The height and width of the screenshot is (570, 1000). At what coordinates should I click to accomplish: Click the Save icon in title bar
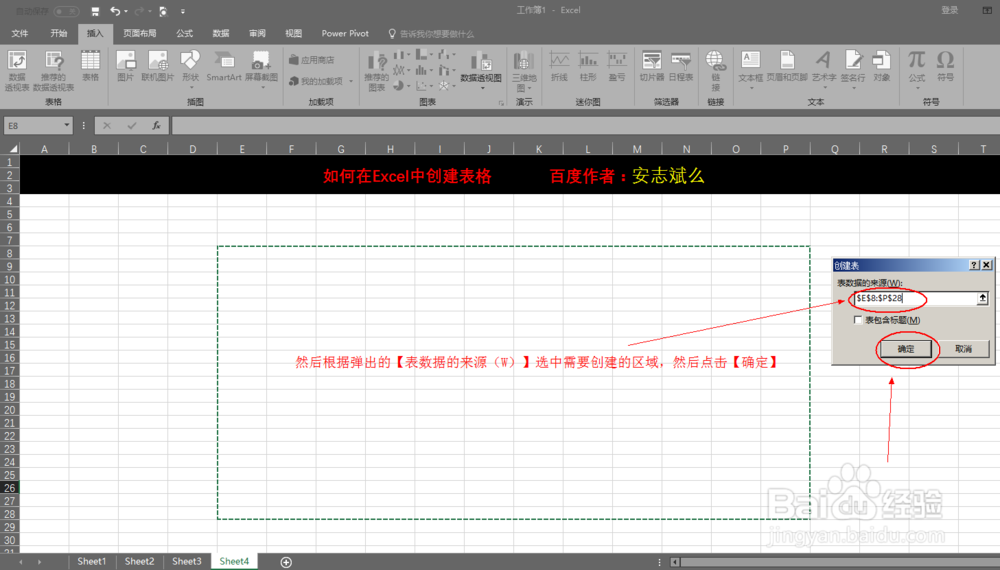[95, 11]
